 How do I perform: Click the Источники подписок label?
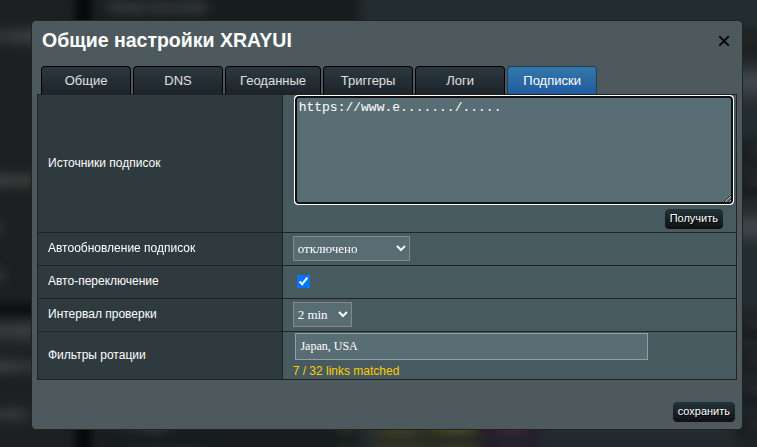point(104,162)
